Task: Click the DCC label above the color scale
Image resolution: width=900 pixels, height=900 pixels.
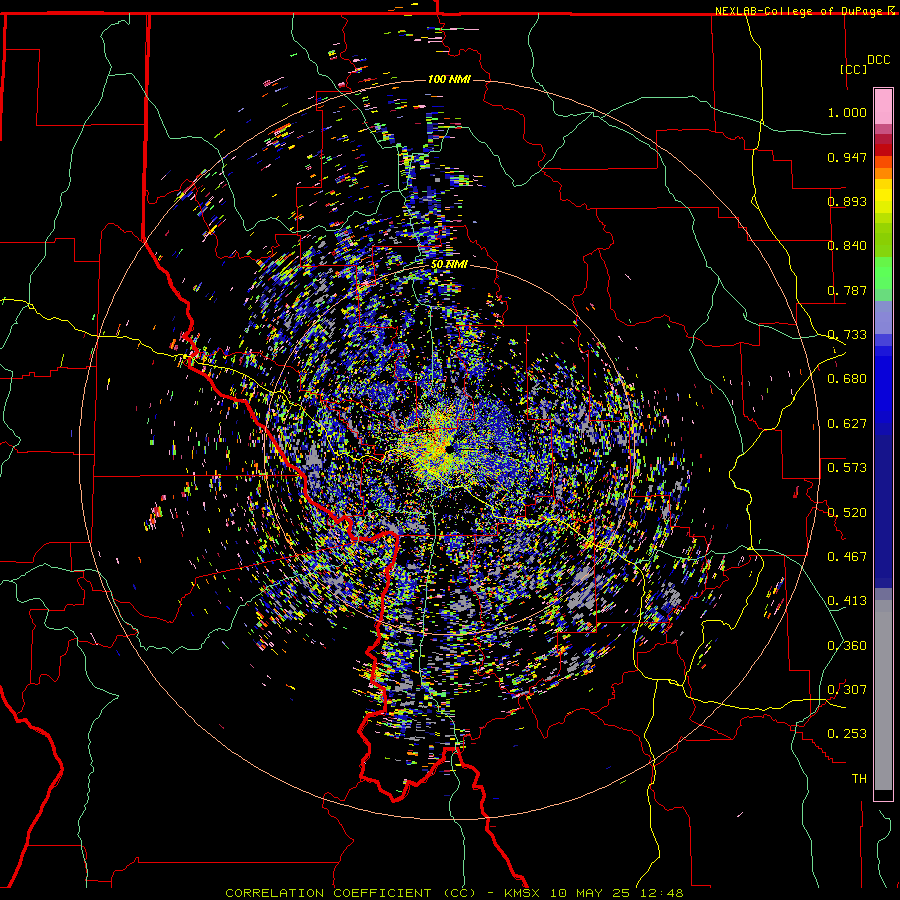Action: click(x=878, y=60)
